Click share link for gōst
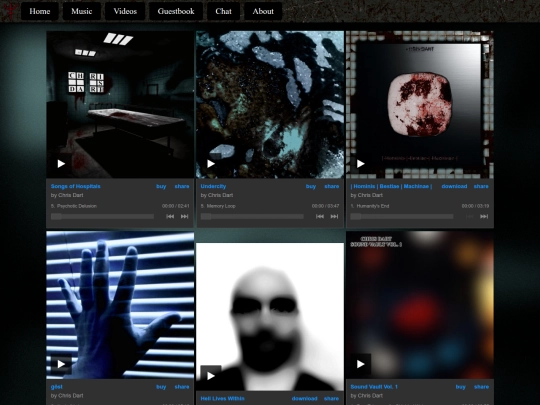Screen dimensions: 540x405 point(182,387)
